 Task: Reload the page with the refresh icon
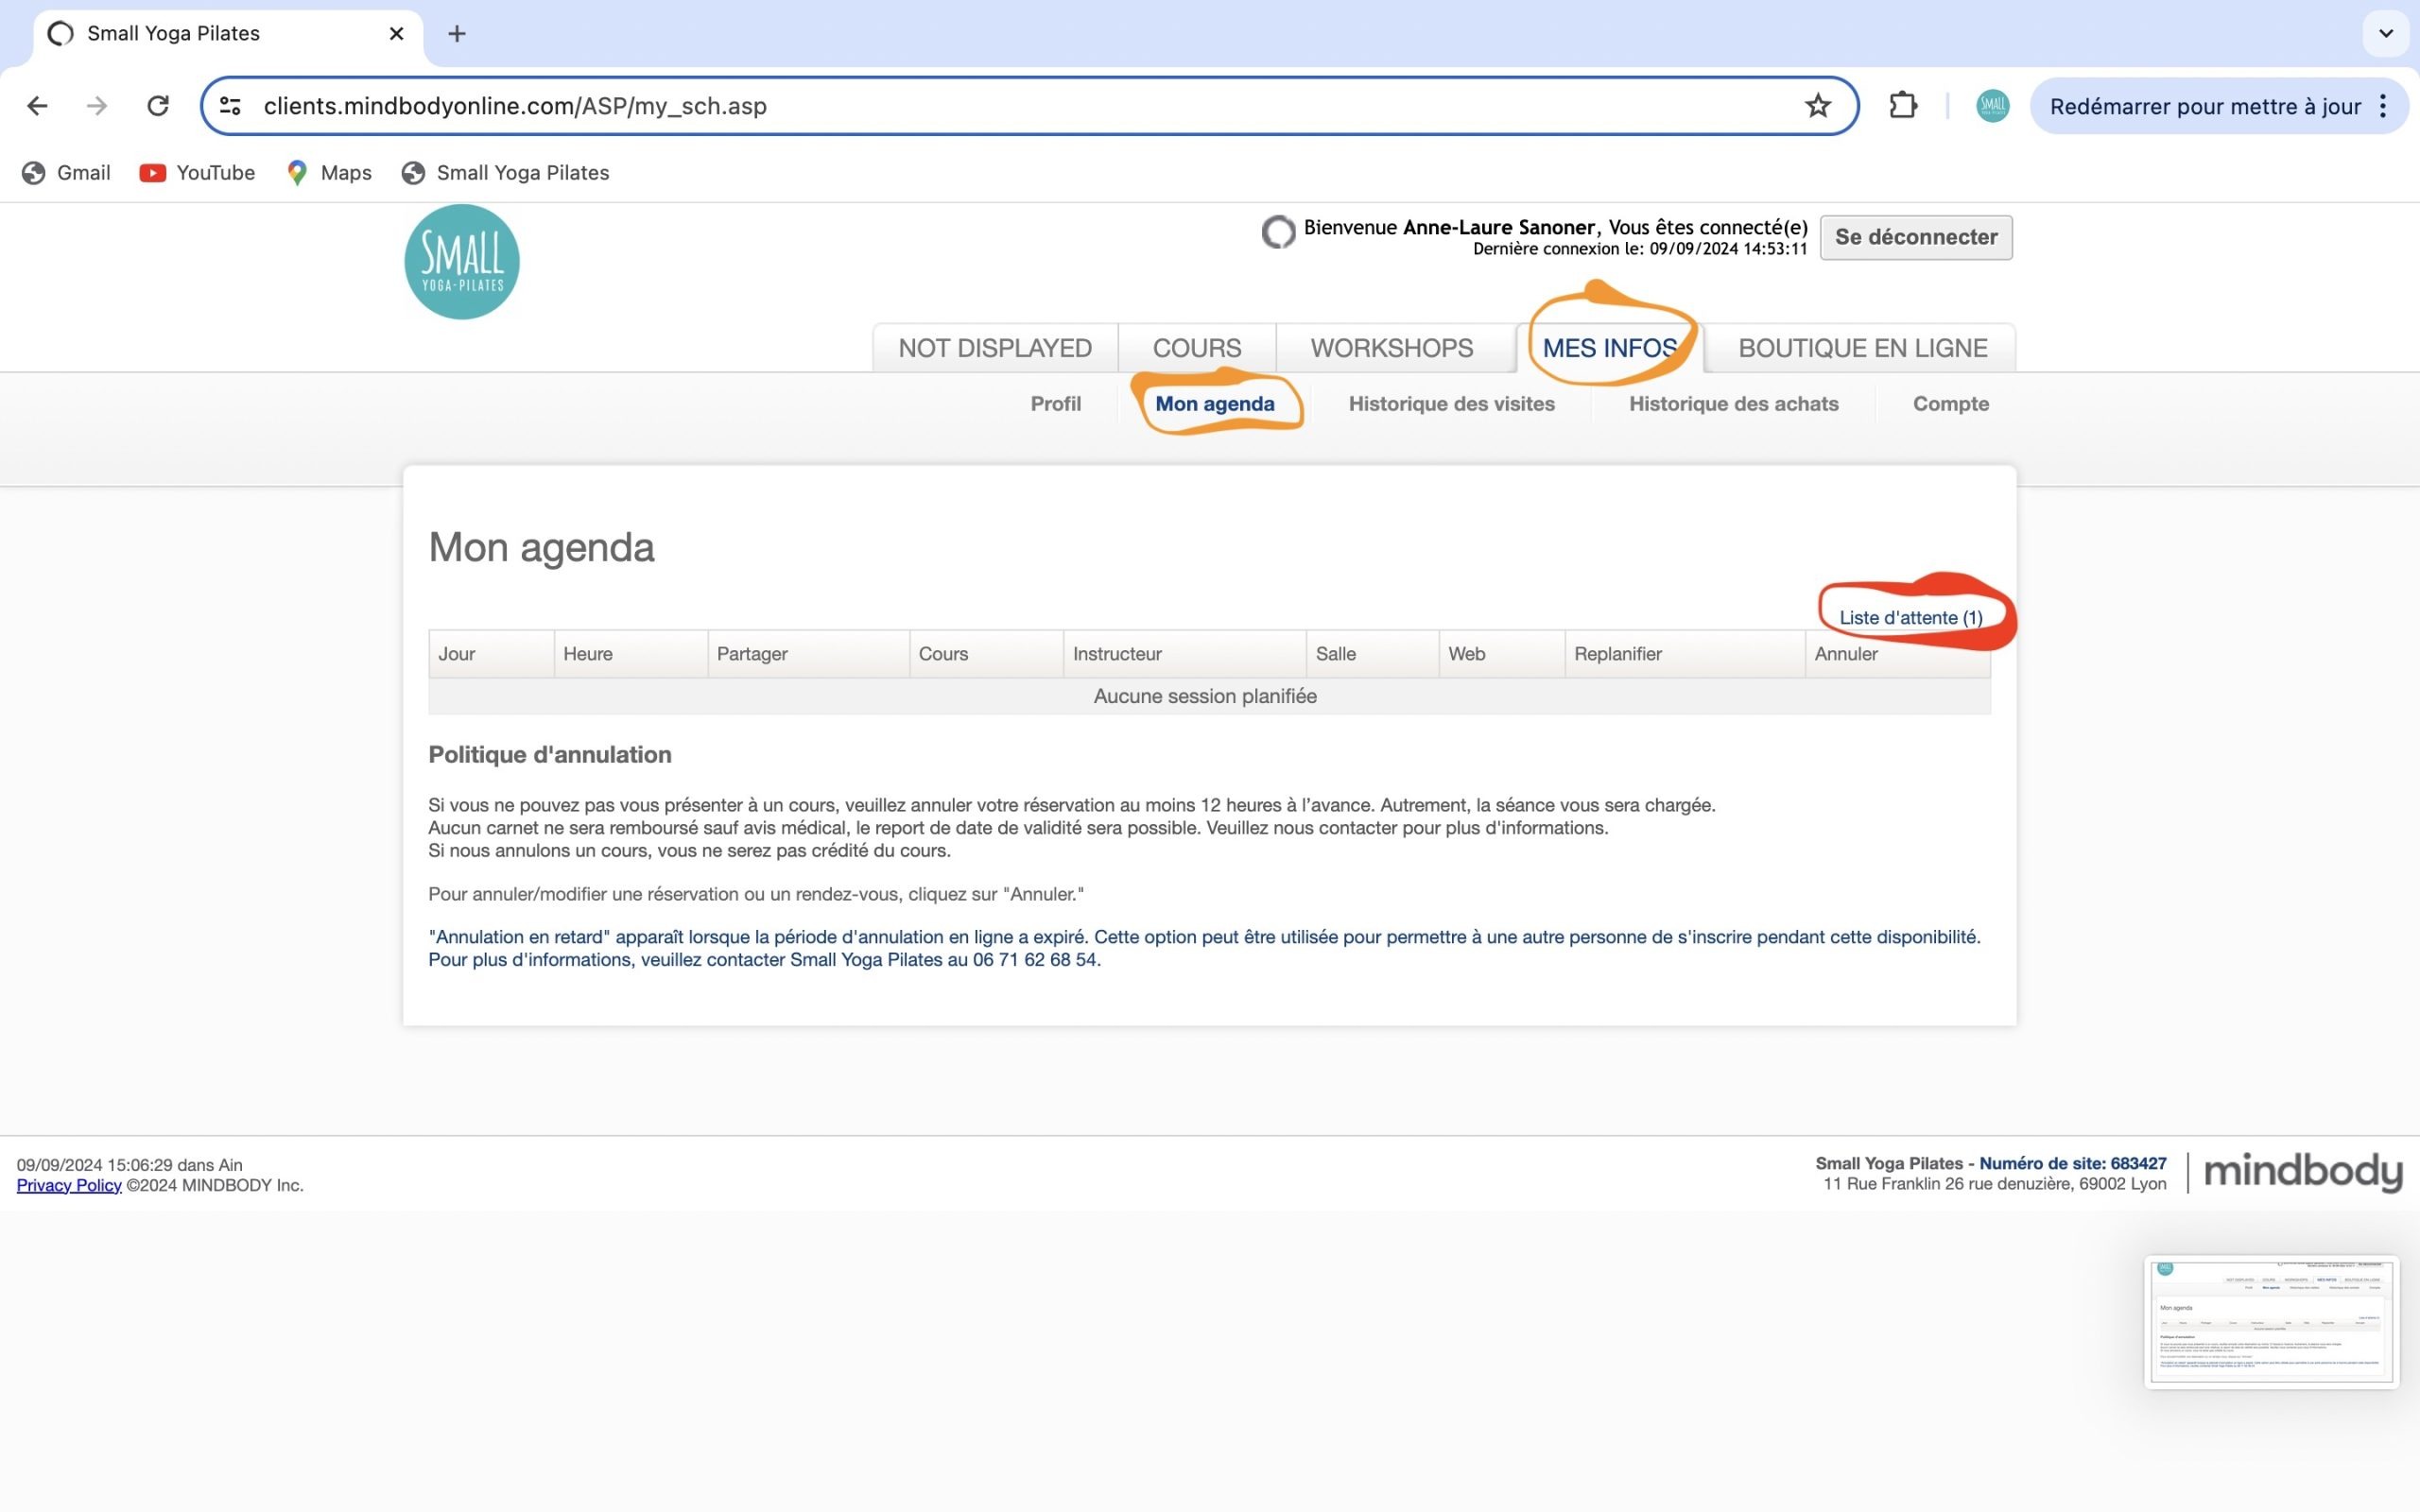tap(158, 106)
